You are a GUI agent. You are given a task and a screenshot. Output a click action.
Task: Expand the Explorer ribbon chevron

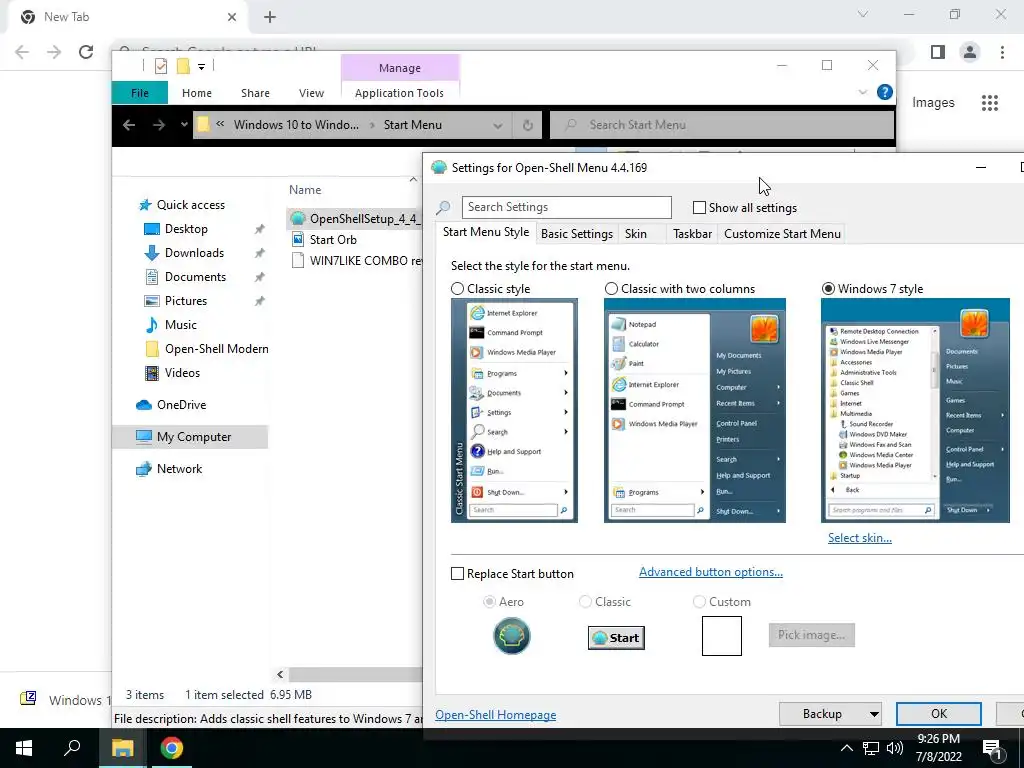coord(862,93)
